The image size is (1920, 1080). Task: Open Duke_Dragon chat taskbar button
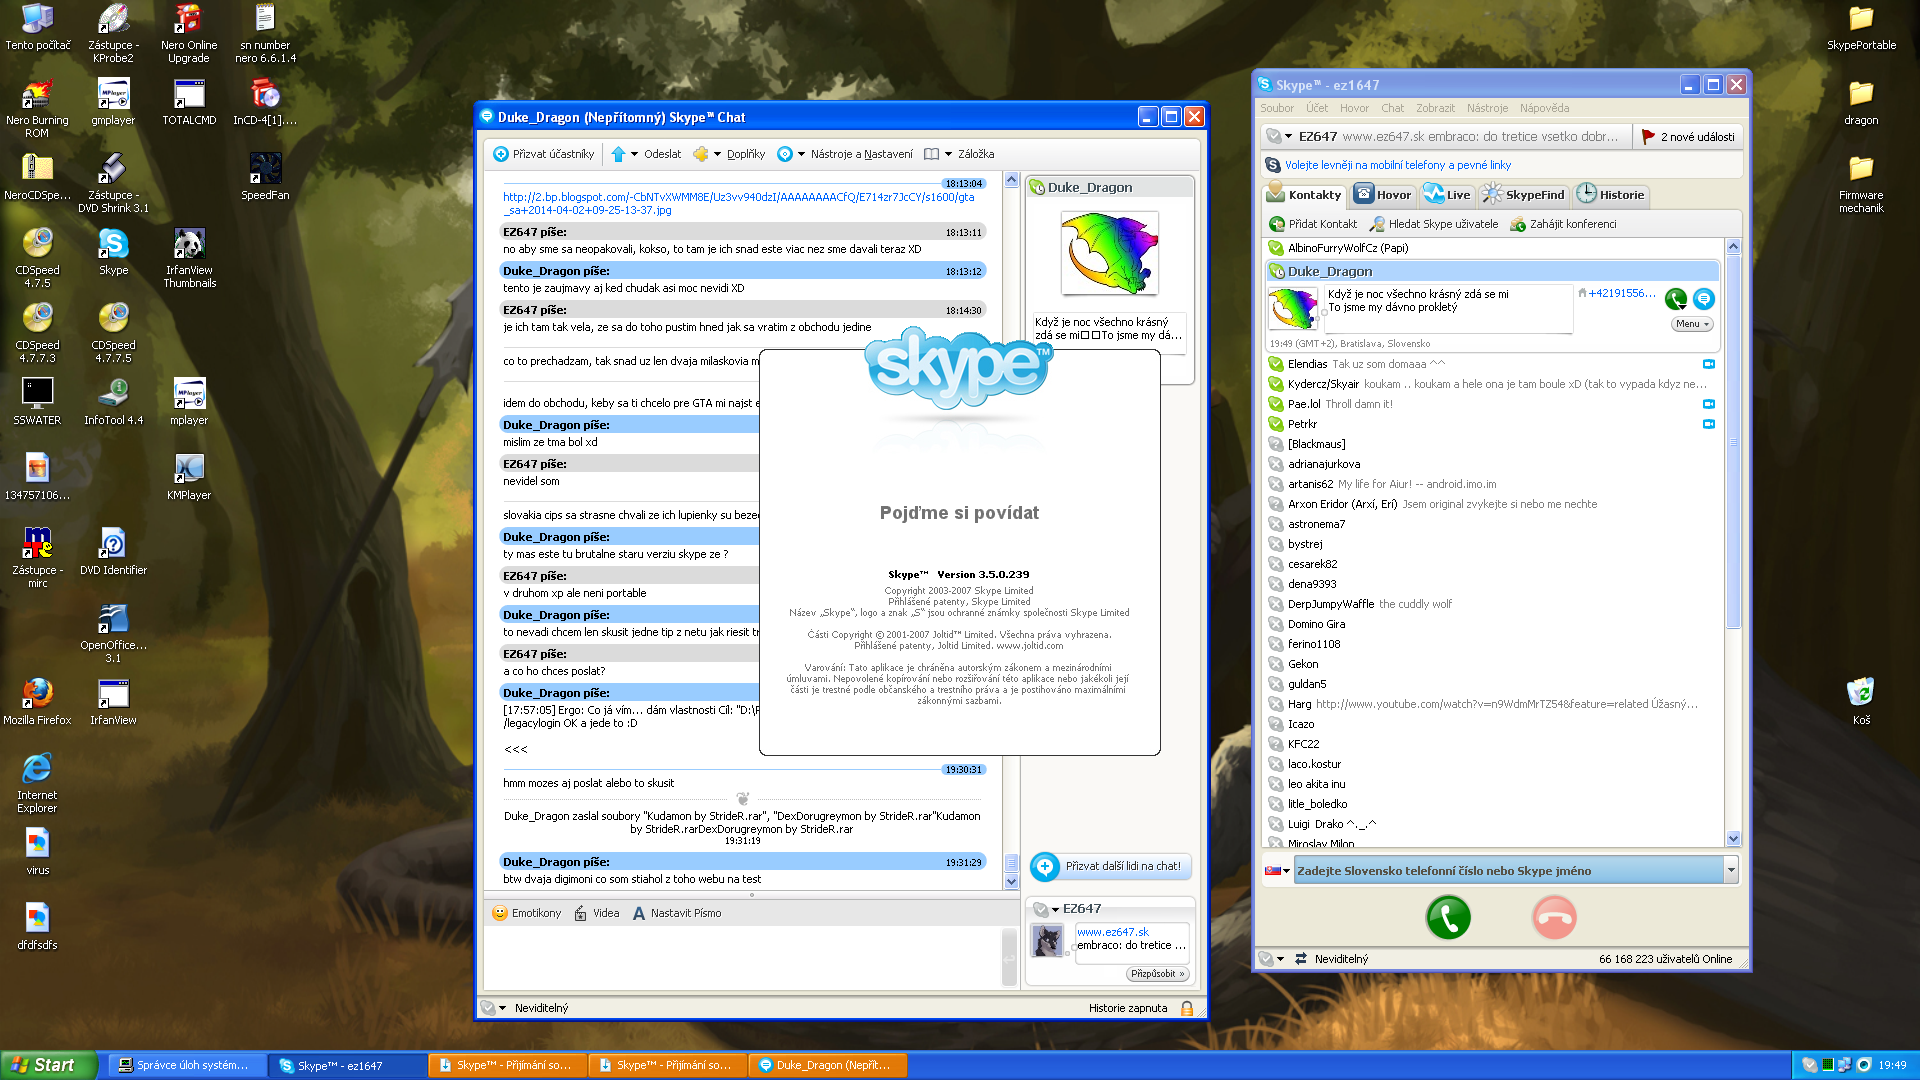(x=826, y=1066)
